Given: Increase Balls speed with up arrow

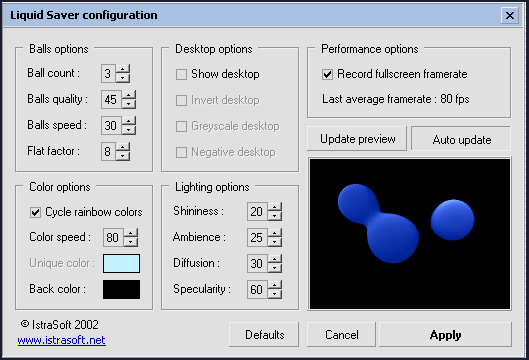Looking at the screenshot, I should [x=129, y=121].
